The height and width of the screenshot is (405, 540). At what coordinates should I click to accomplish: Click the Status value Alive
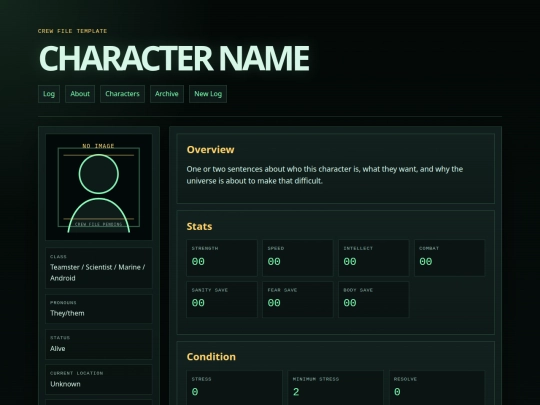(x=58, y=349)
